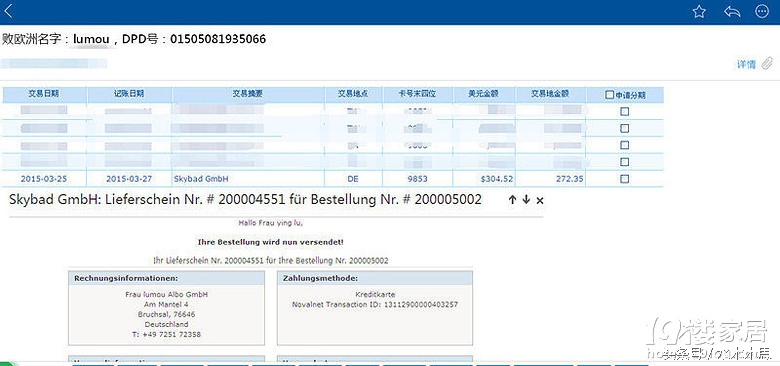The image size is (780, 366).
Task: Select the 卡号末四位 column header
Action: [417, 94]
